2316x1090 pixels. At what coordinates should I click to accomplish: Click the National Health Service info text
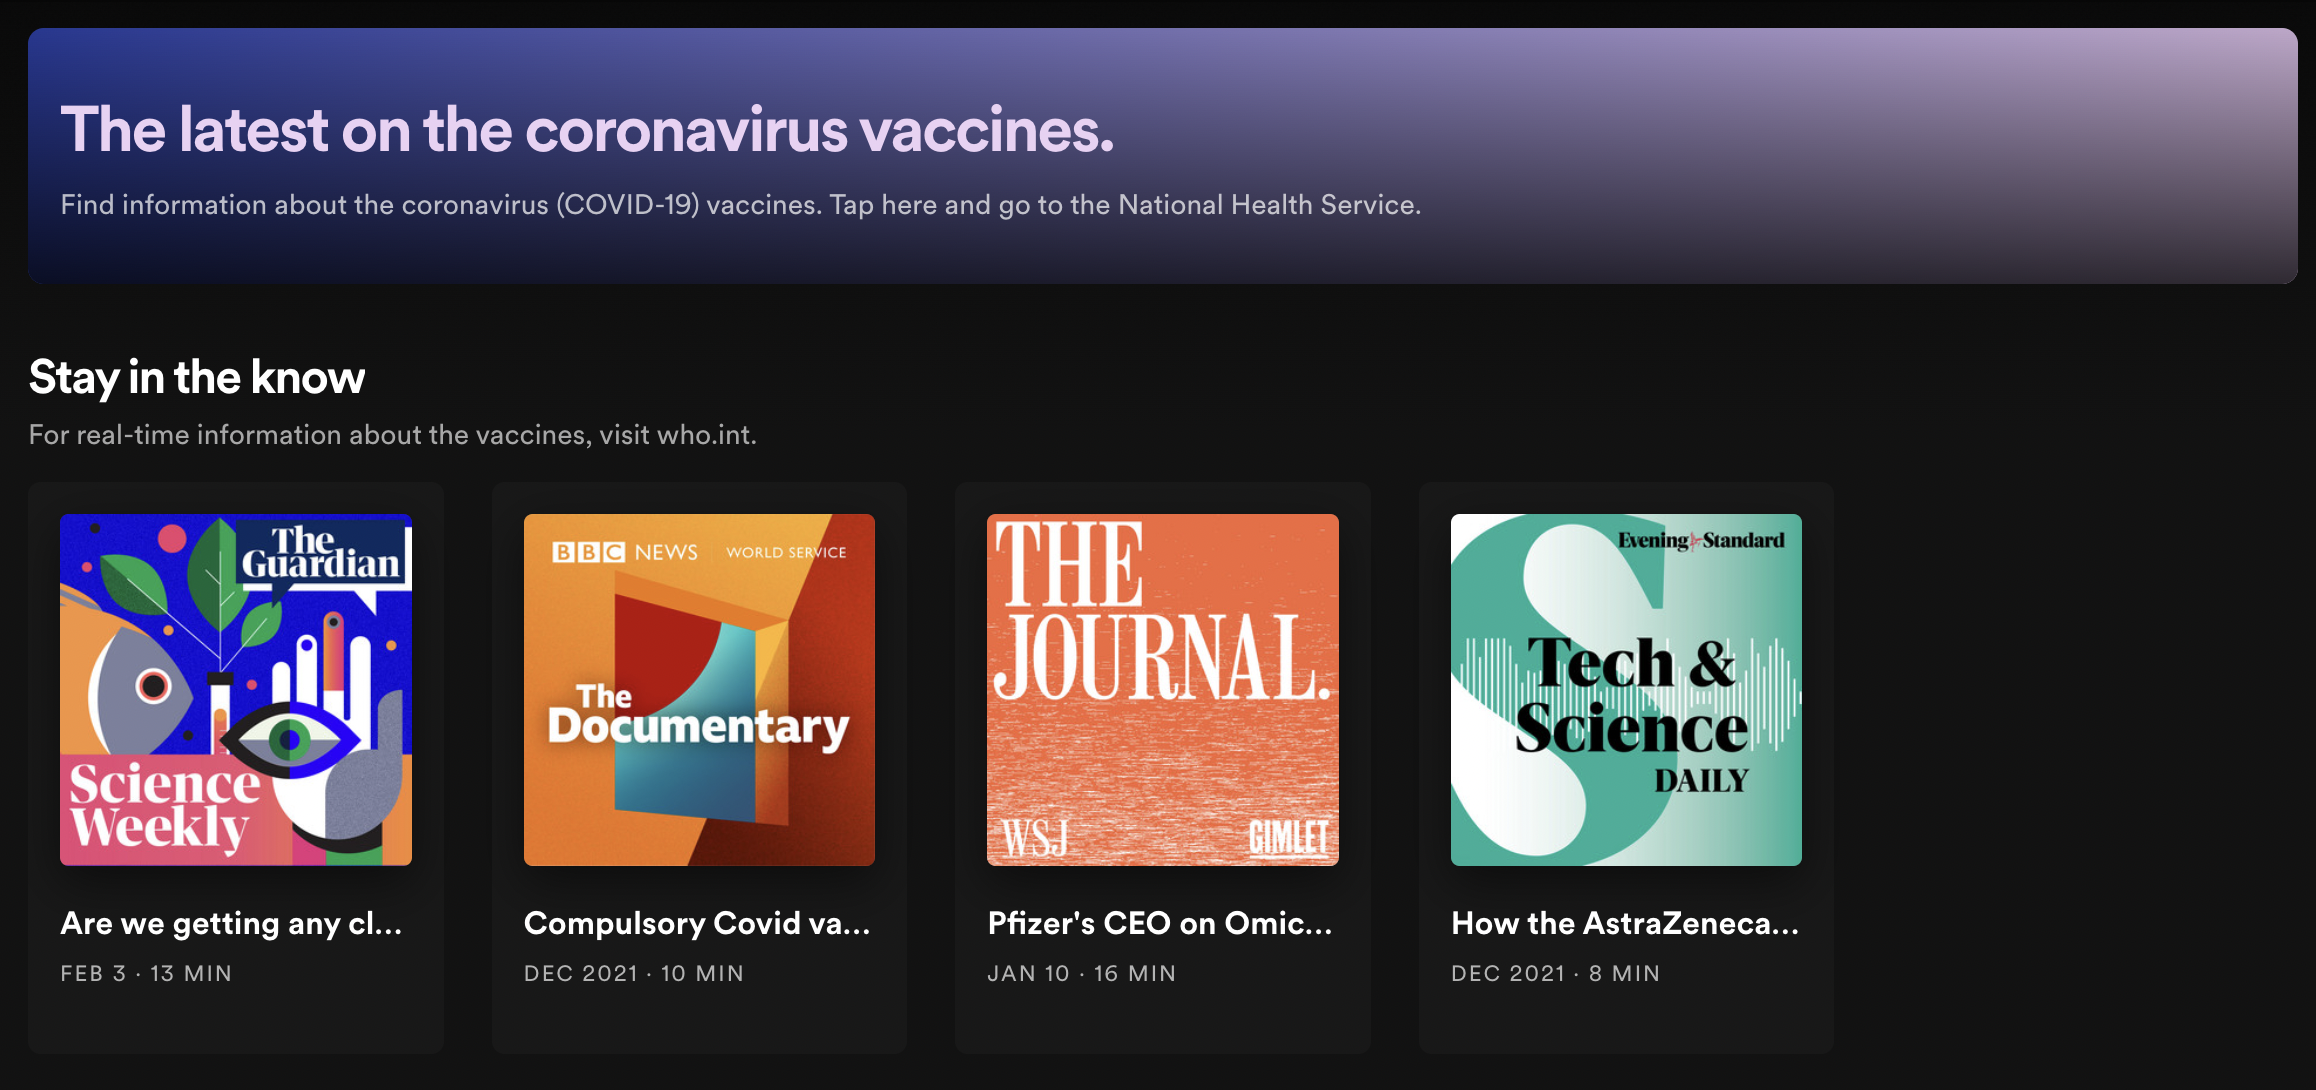coord(740,205)
